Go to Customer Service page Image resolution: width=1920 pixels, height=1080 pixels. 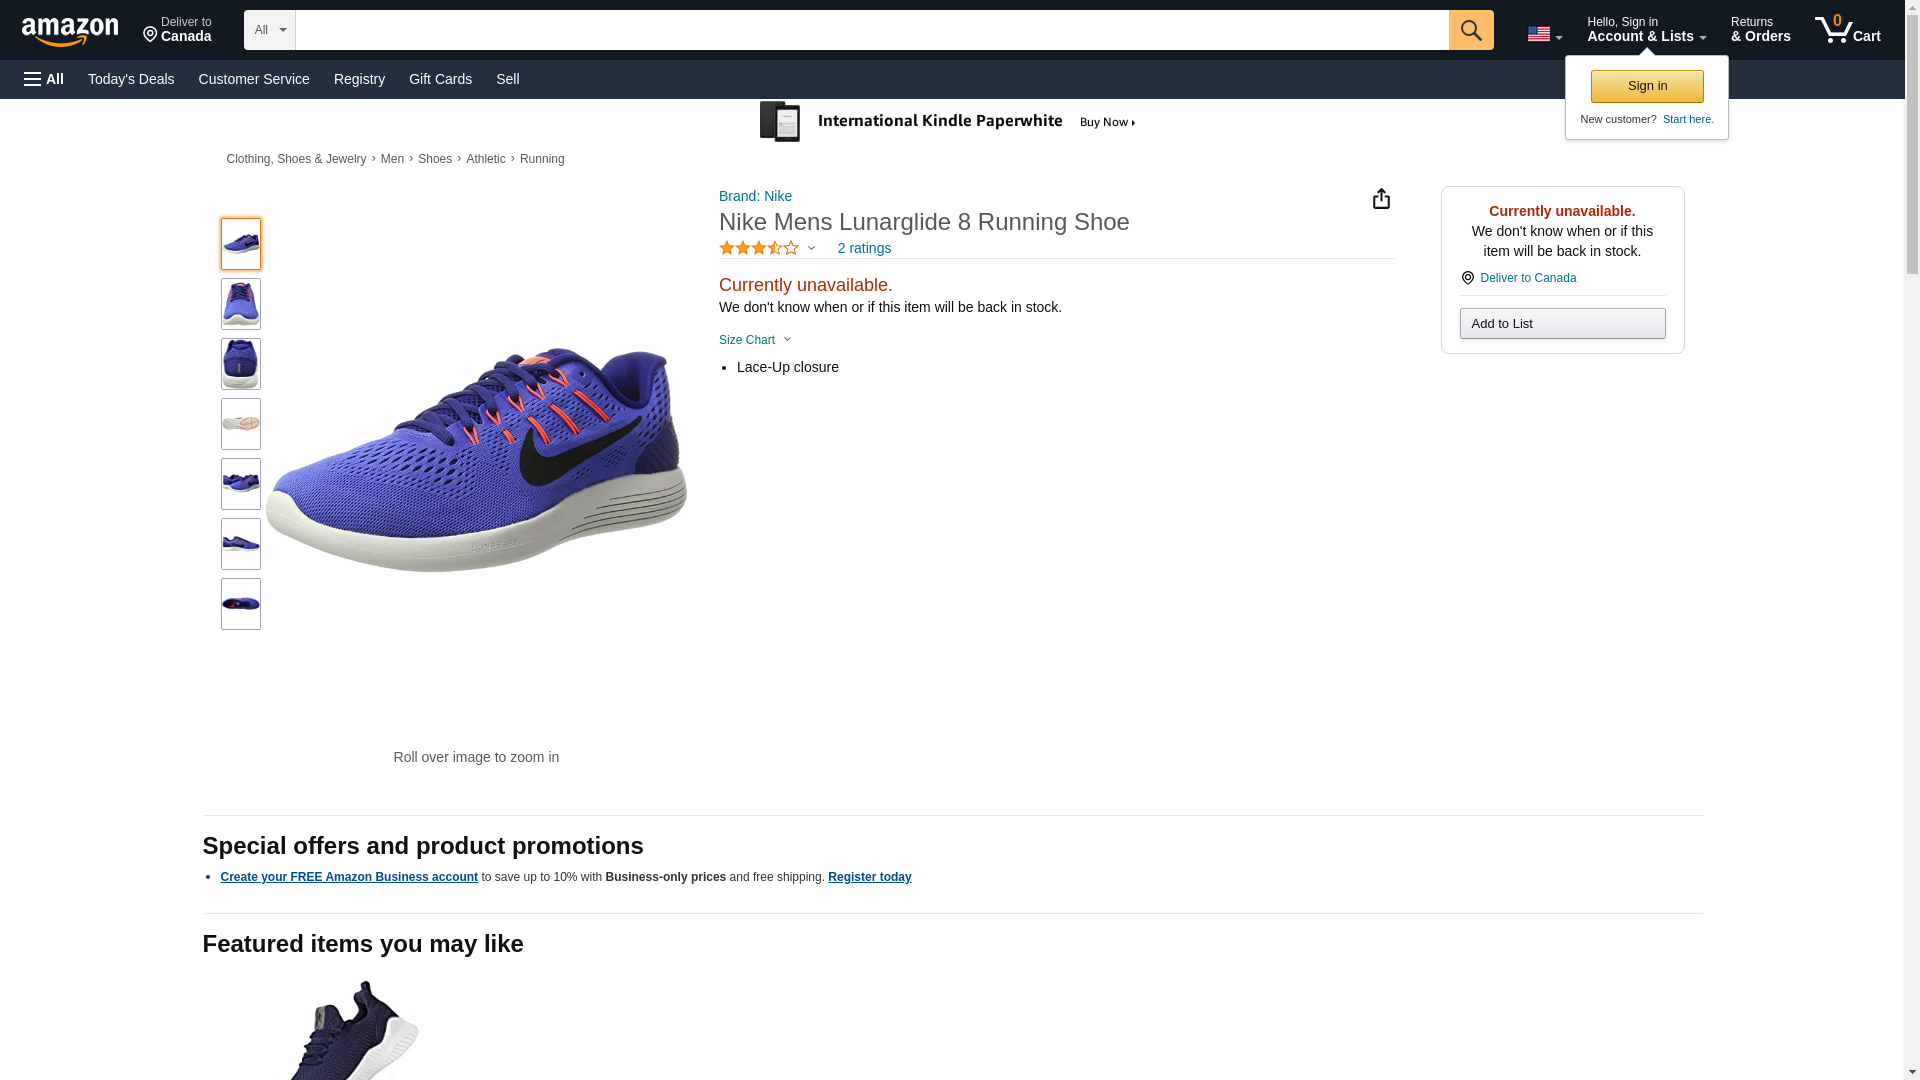tap(254, 79)
